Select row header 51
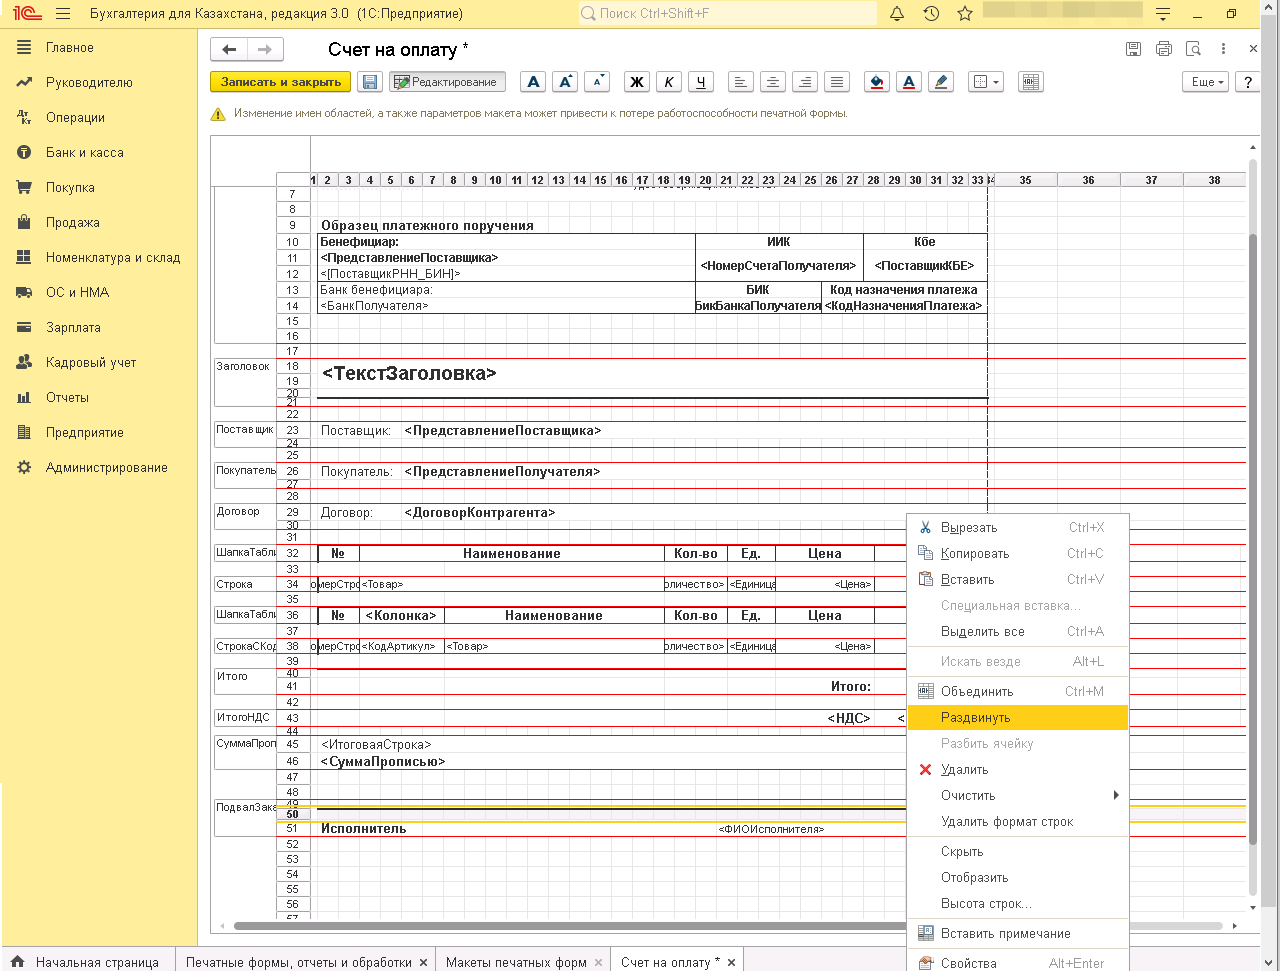 pos(293,828)
